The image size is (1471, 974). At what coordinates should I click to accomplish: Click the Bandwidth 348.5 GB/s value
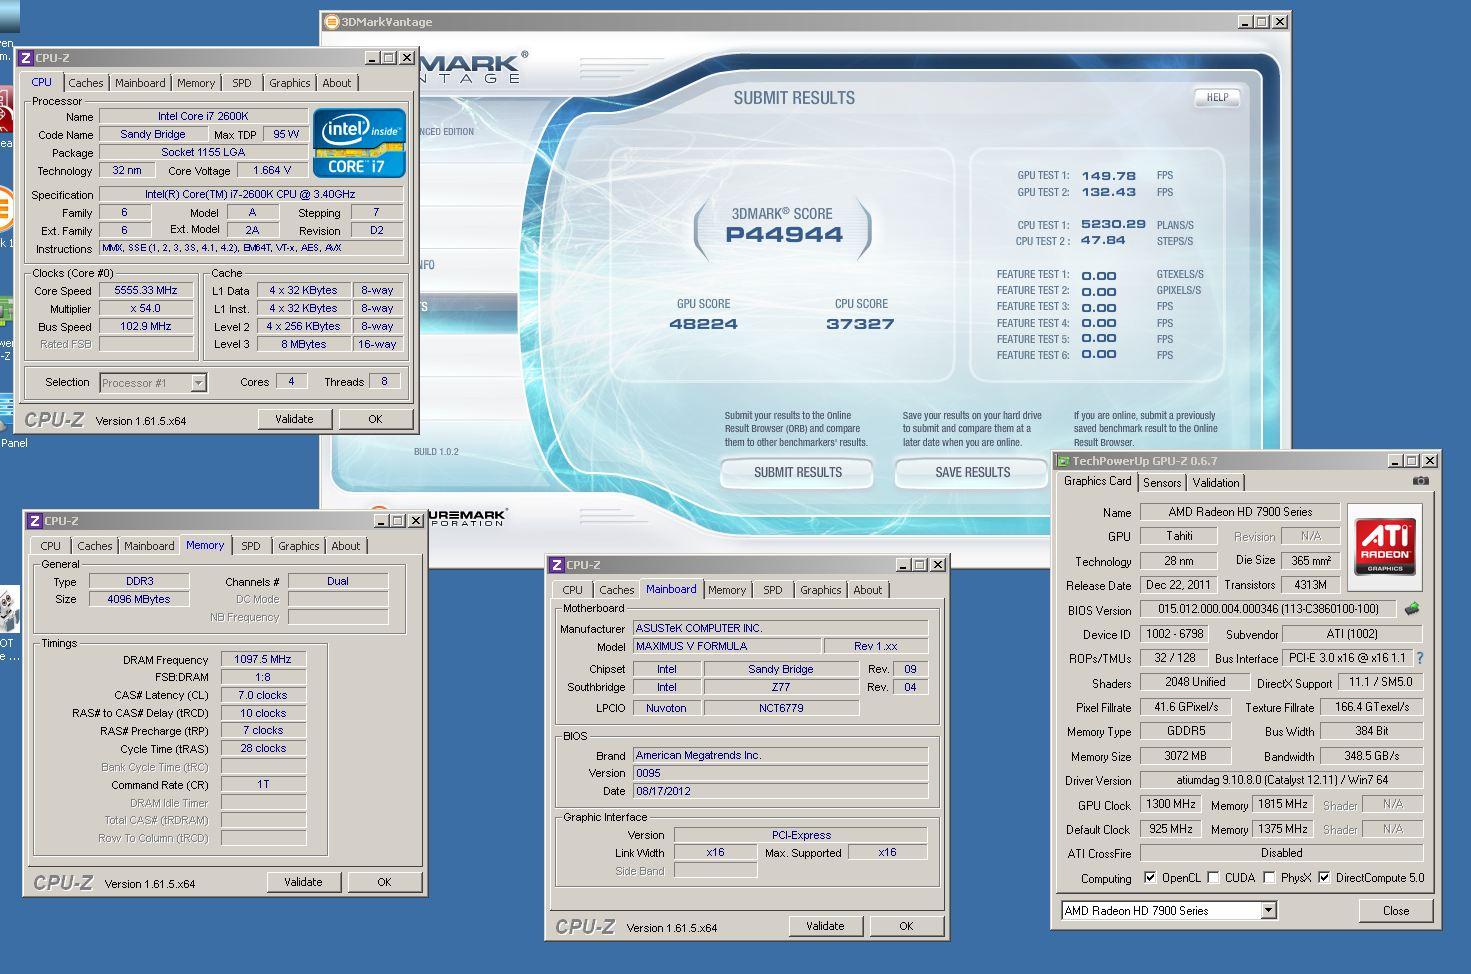coord(1371,756)
